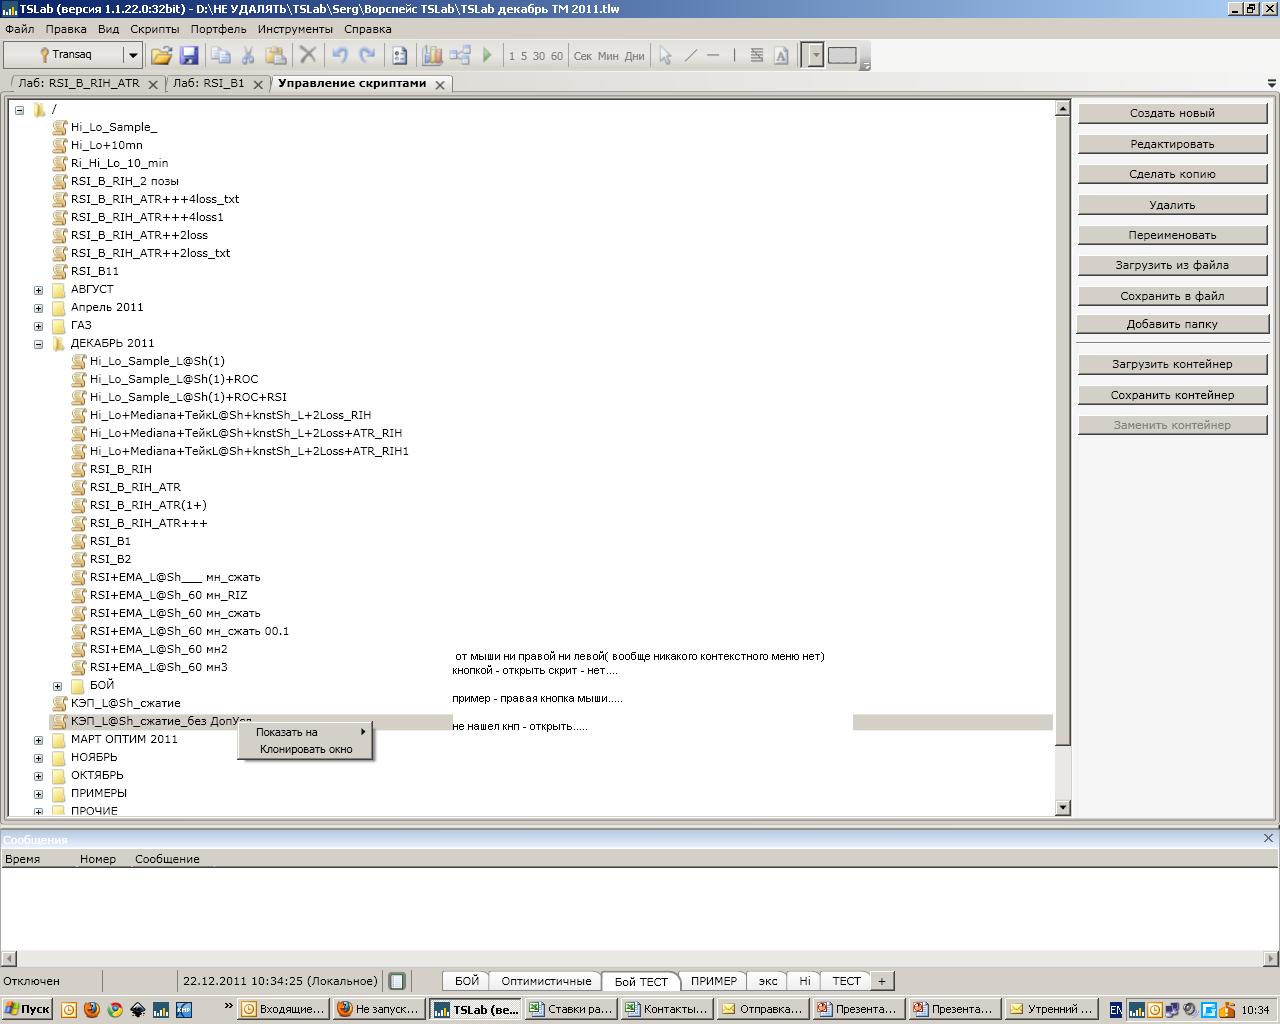Click the Firefox icon in quick launch

pos(92,1009)
